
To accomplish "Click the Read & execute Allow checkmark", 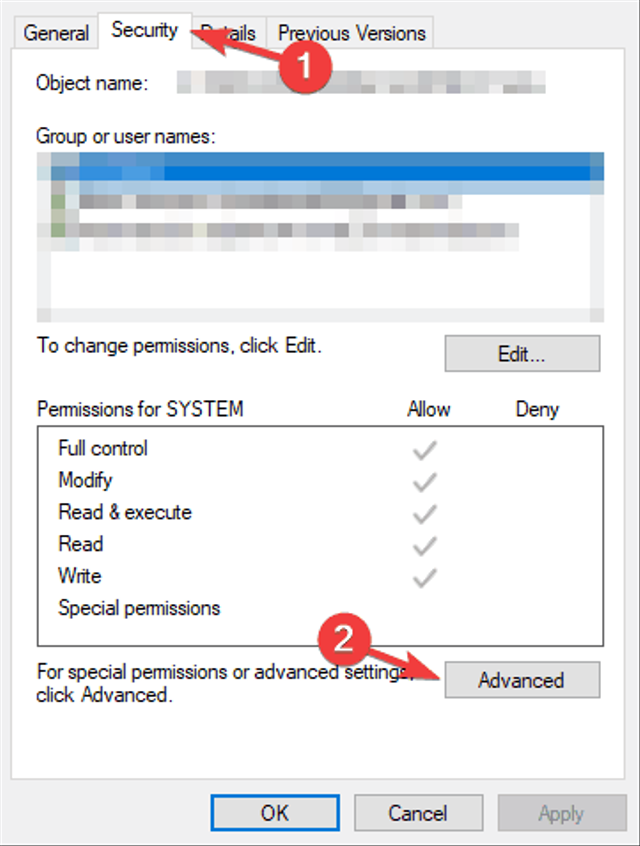I will [x=425, y=514].
